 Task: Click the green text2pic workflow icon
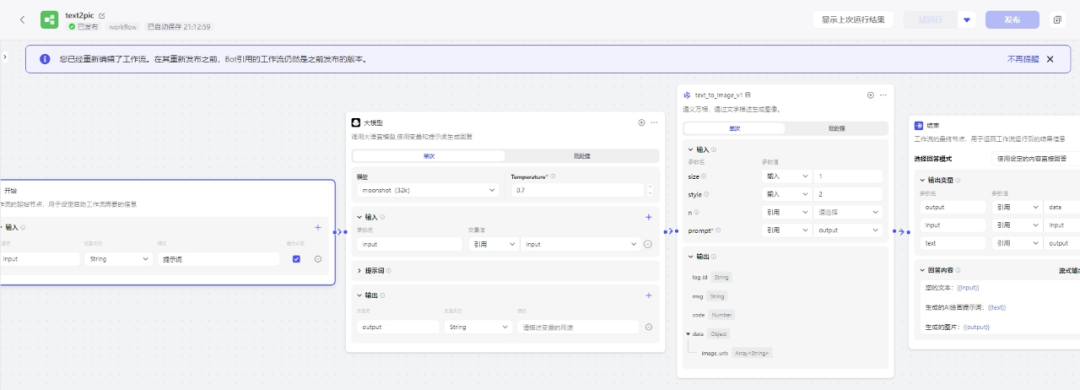[x=50, y=19]
